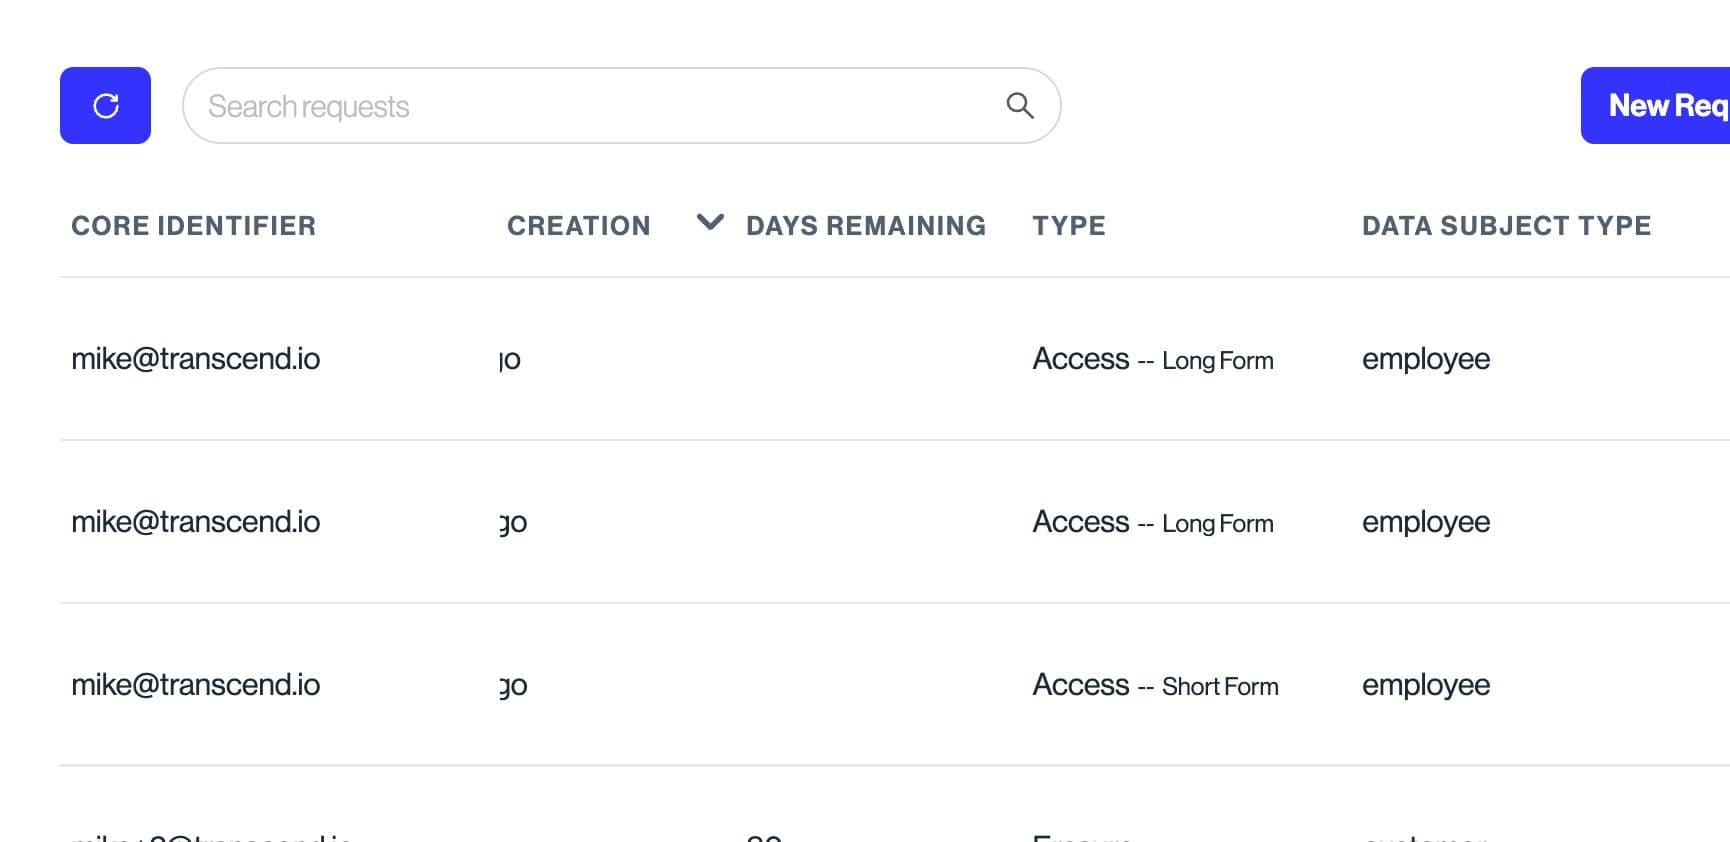Screen dimensions: 1730x842
Task: Click the third row's employee subject type
Action: click(1425, 685)
